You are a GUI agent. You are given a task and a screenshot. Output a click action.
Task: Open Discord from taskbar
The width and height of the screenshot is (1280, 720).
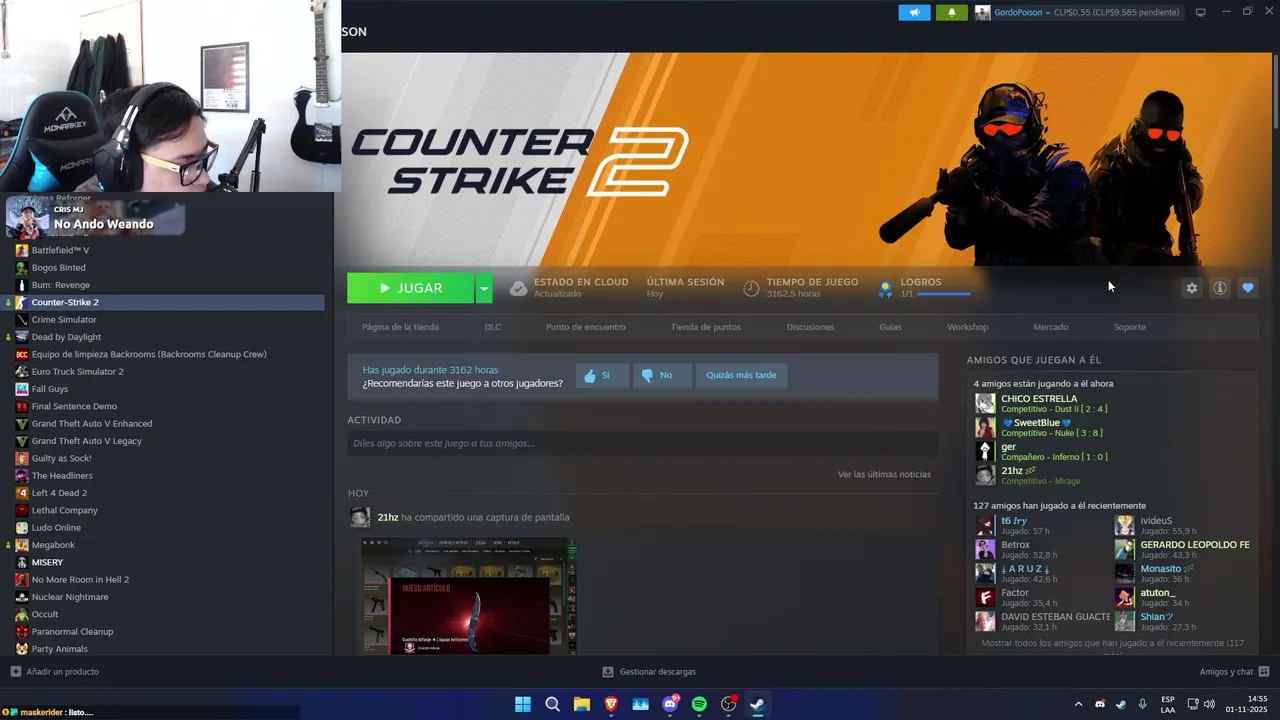pos(670,704)
